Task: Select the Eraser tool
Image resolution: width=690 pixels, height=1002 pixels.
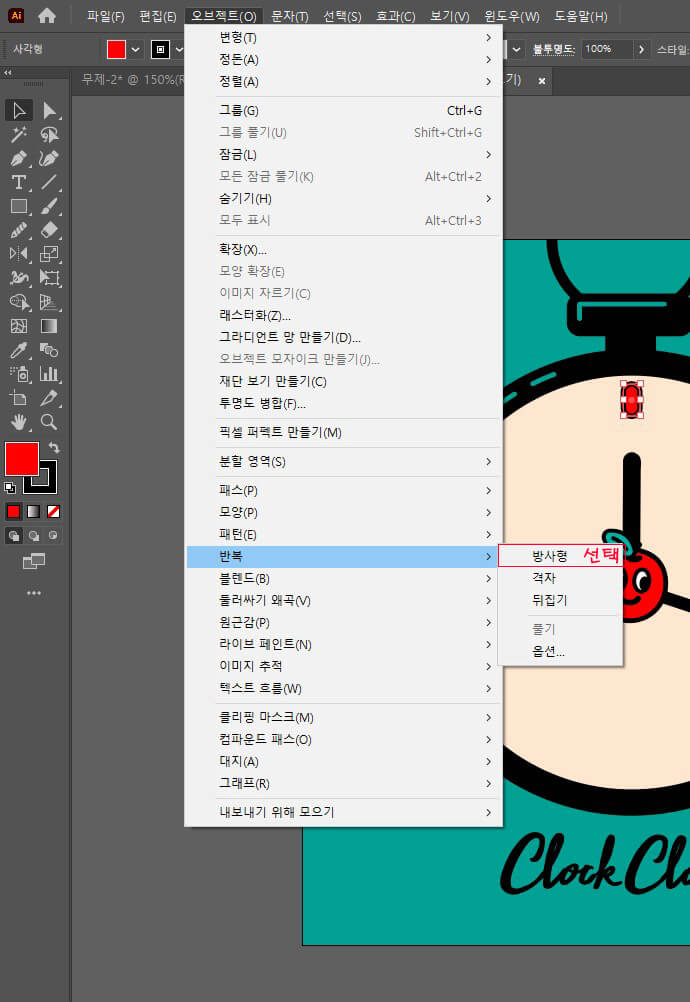Action: [49, 230]
